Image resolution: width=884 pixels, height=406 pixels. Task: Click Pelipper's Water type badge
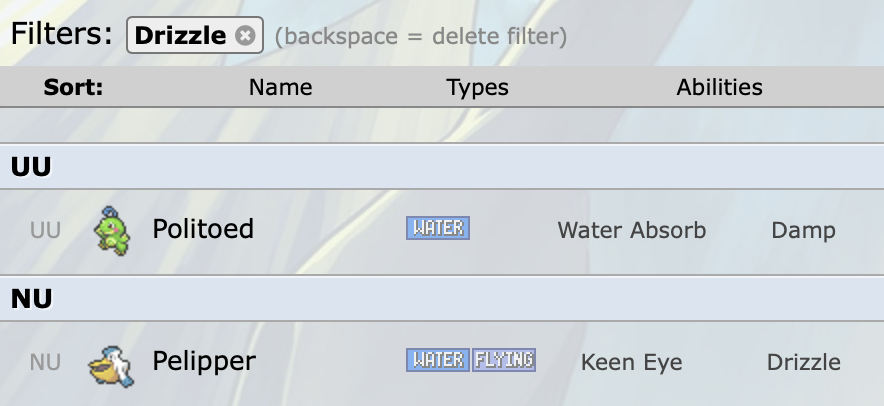point(437,359)
